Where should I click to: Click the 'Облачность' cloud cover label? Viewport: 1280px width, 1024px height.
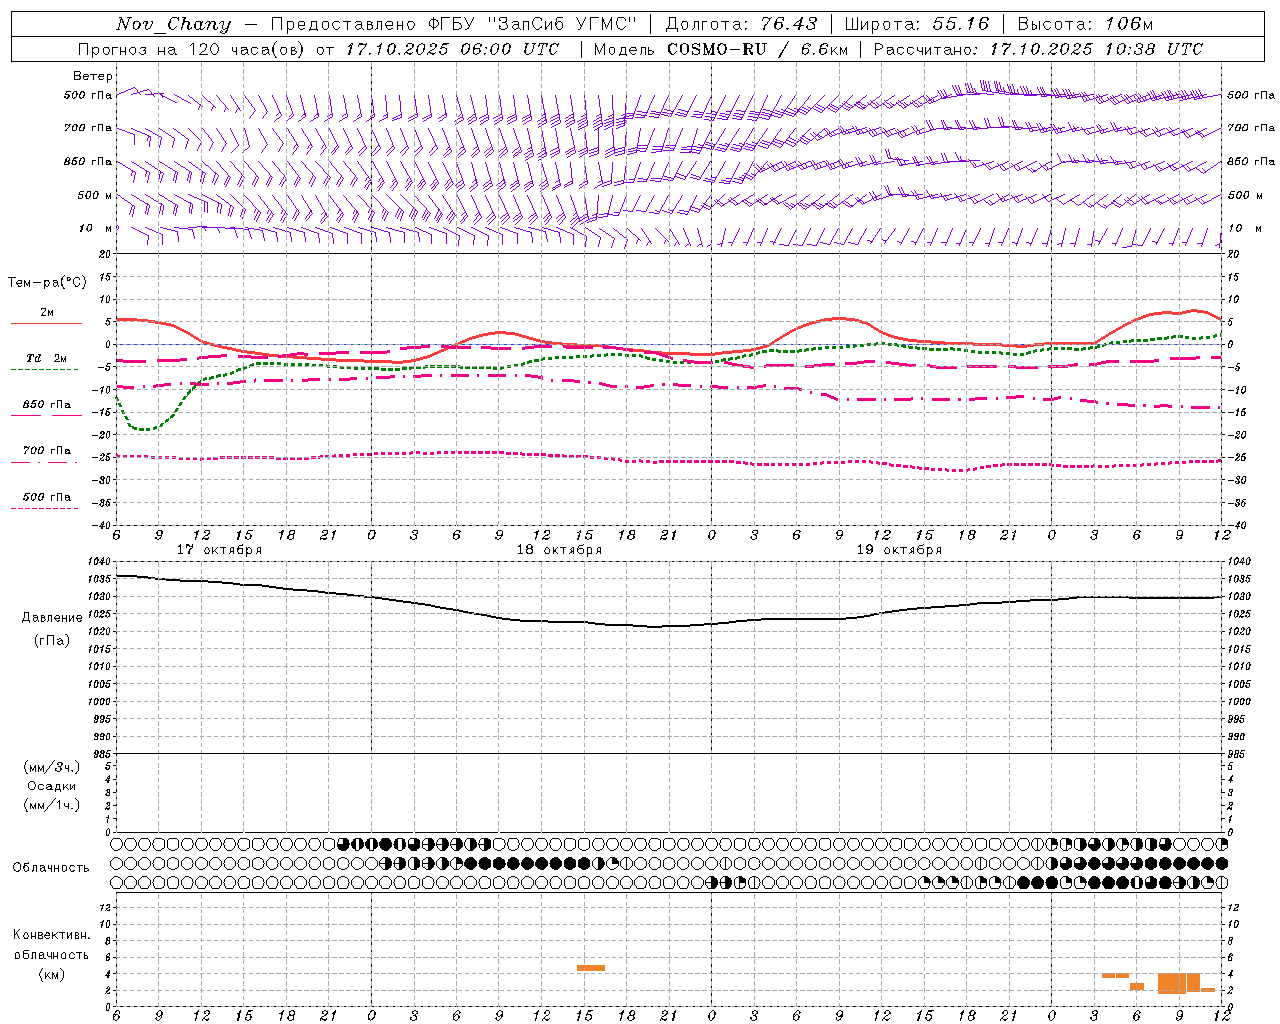[51, 867]
